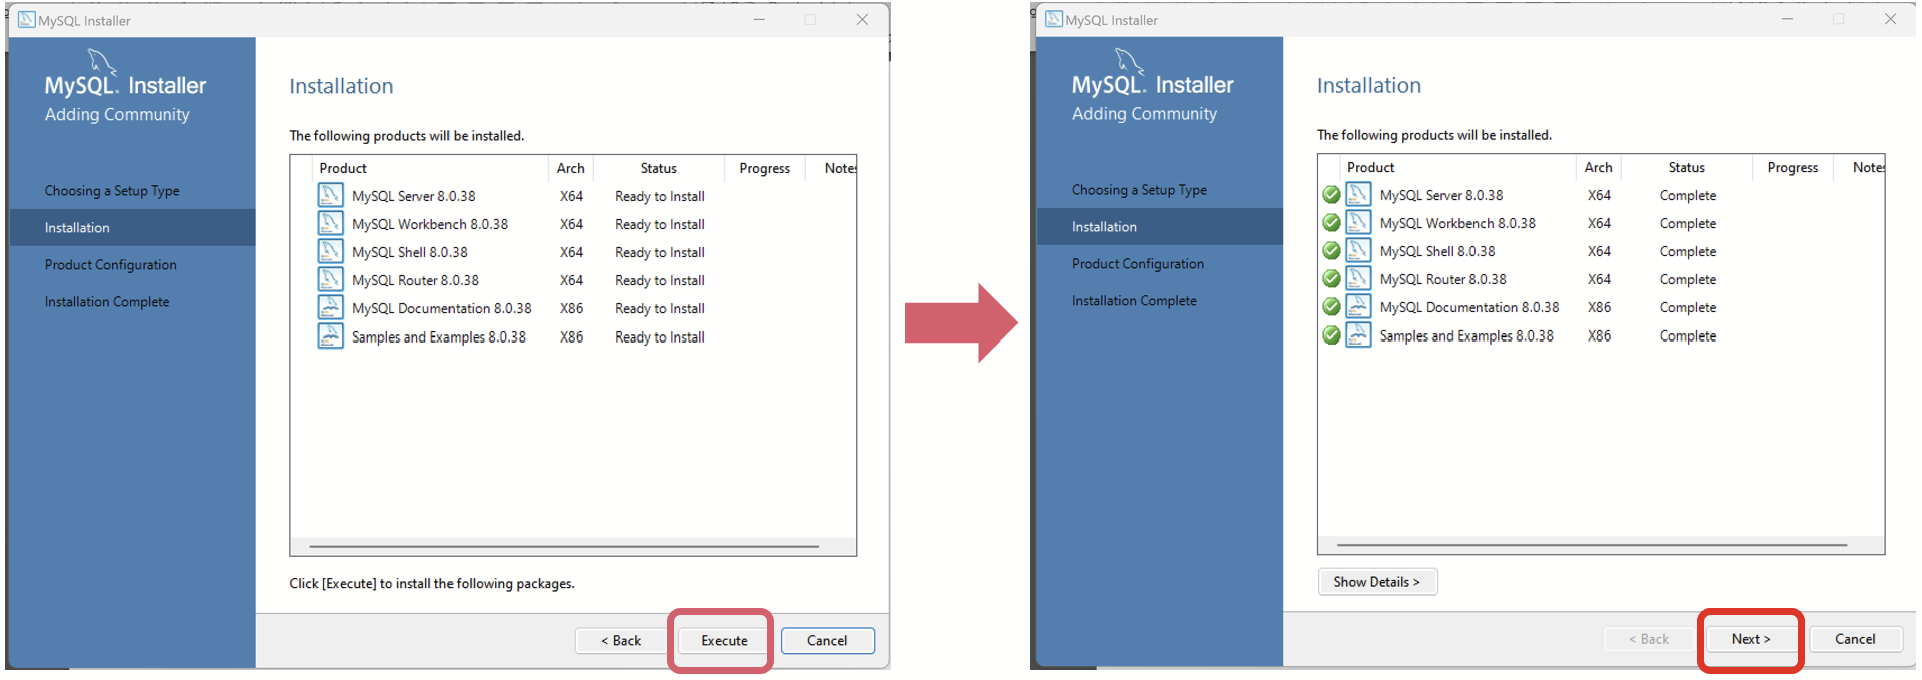Select the Choosing a Setup Type step in the right window
Screen dimensions: 1922x680
pos(1139,189)
